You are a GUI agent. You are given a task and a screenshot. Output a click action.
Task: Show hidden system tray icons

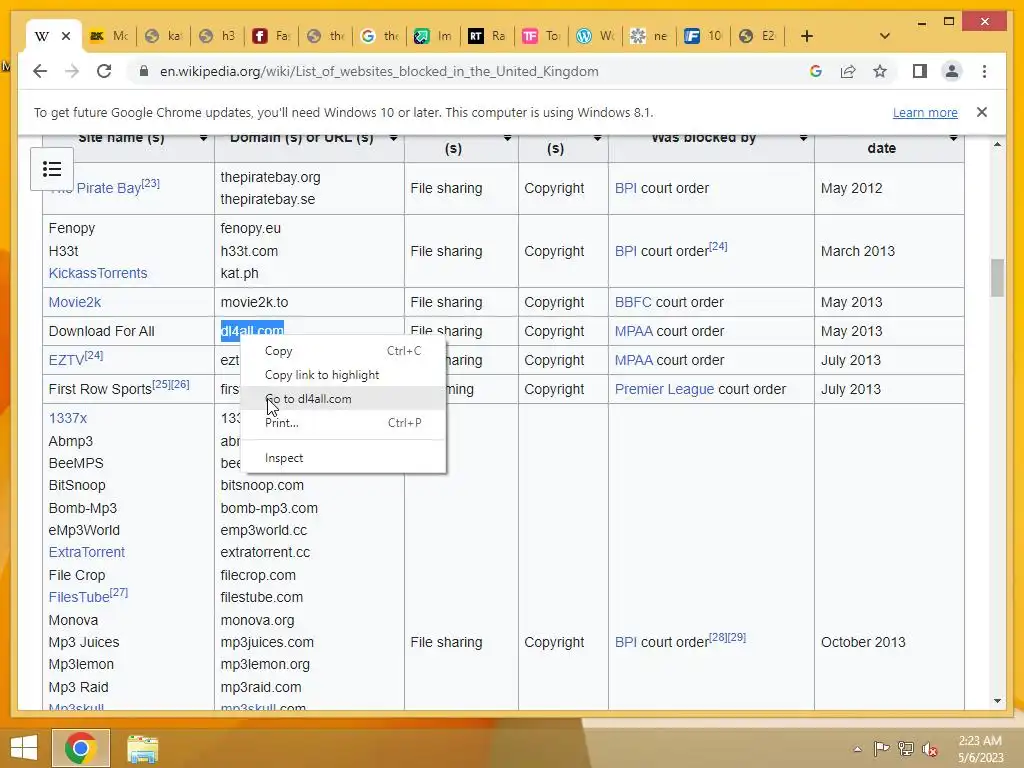click(x=857, y=749)
